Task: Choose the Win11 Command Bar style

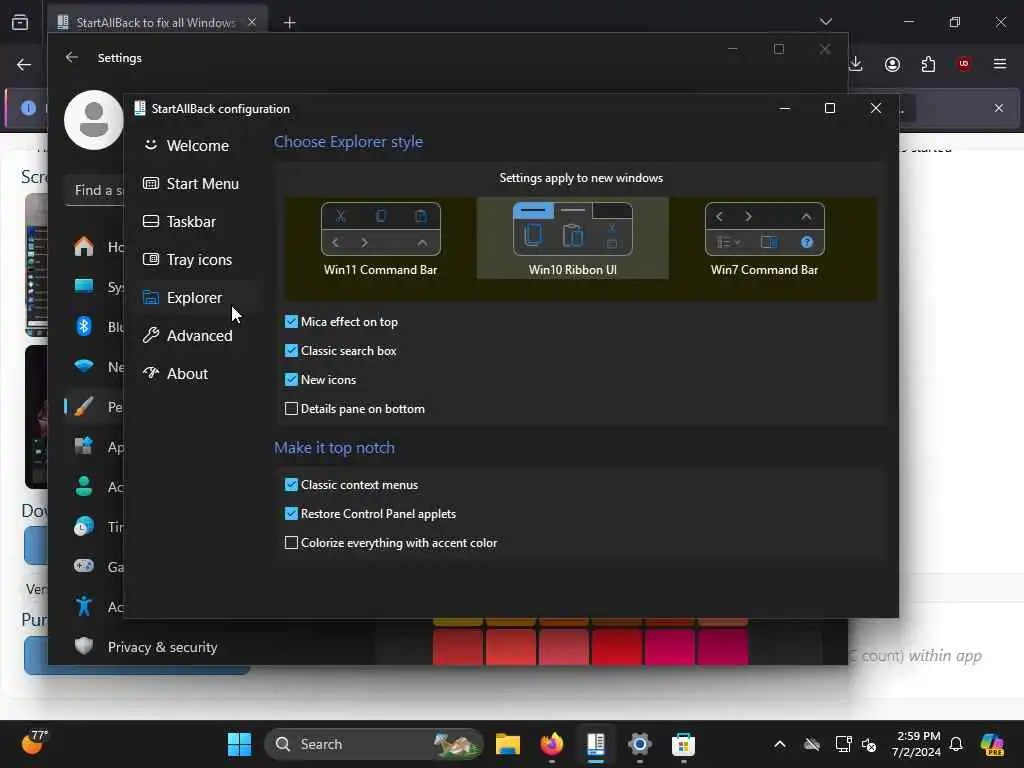Action: coord(381,238)
